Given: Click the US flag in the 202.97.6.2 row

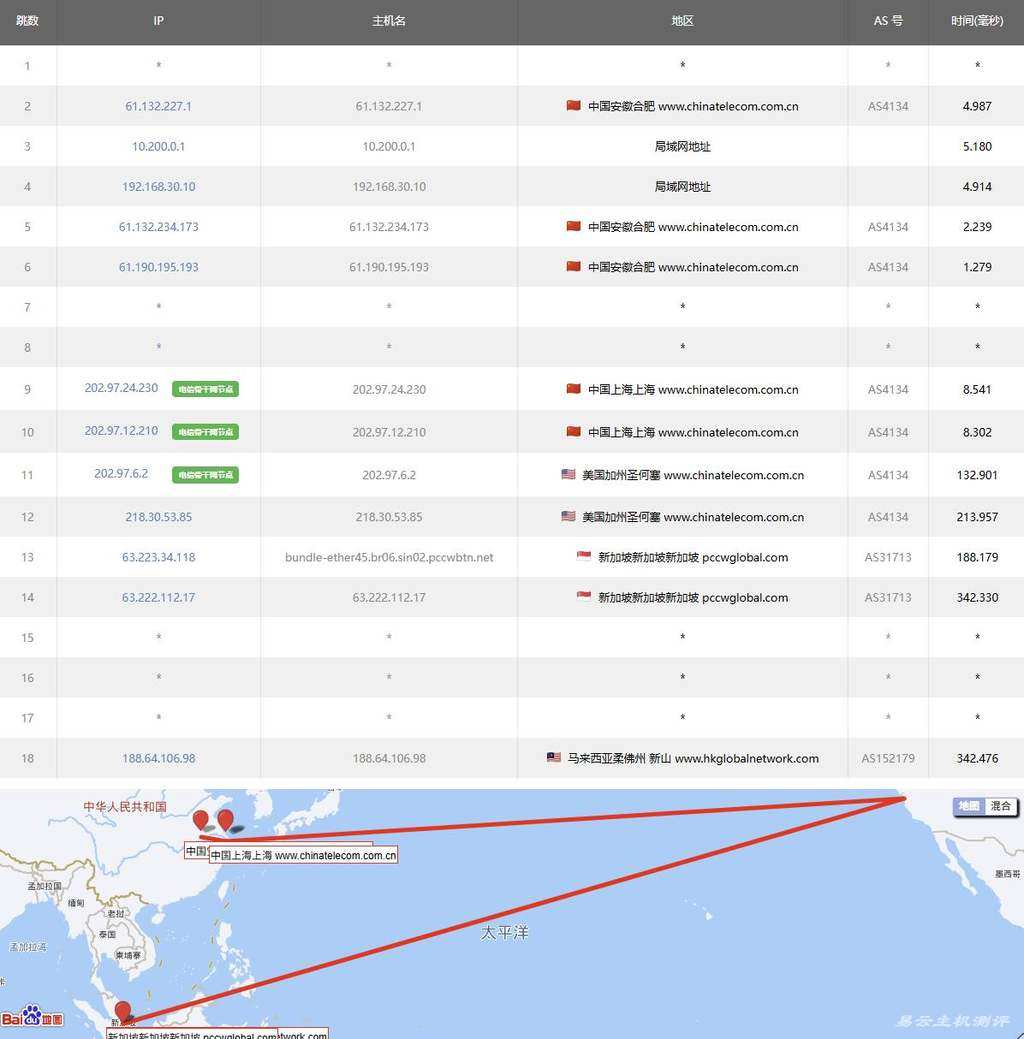Looking at the screenshot, I should [x=568, y=474].
